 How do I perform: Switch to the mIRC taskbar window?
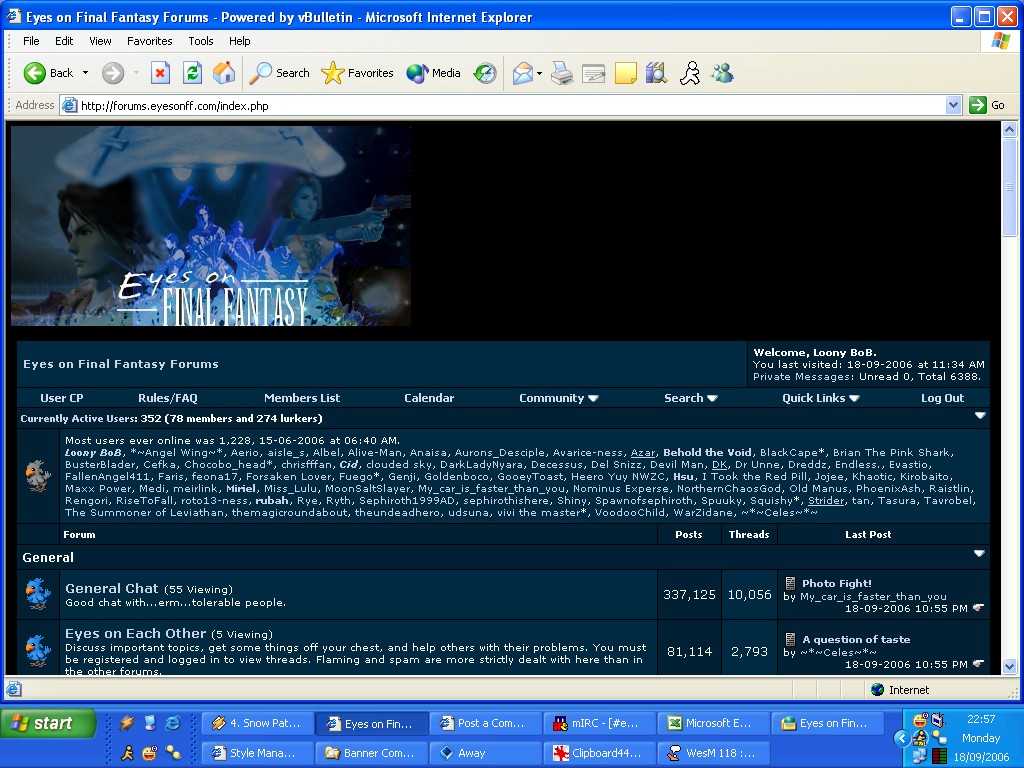(599, 723)
